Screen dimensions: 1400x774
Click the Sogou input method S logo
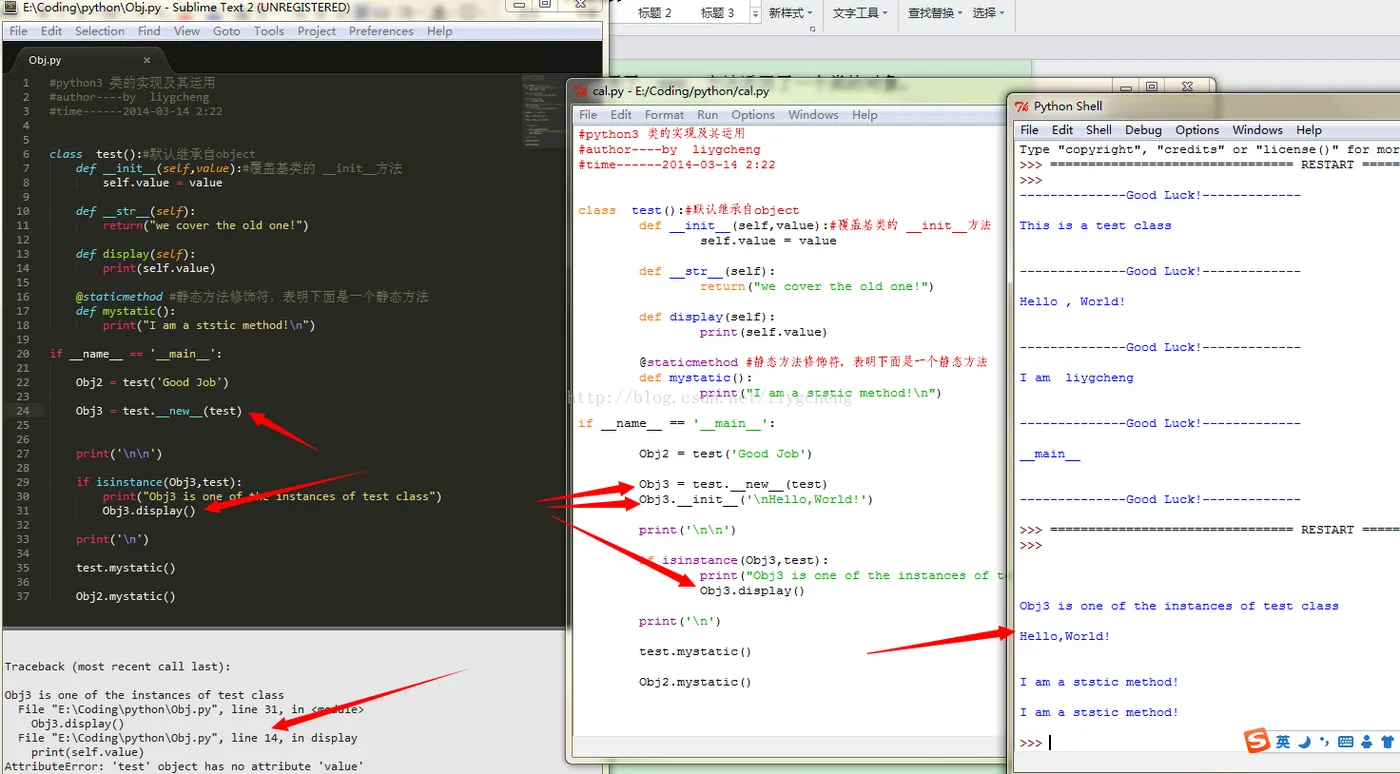pyautogui.click(x=1257, y=740)
